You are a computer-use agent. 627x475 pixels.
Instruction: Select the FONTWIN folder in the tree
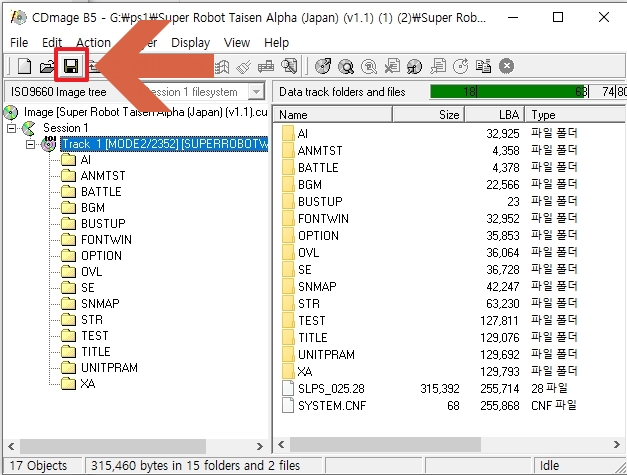pyautogui.click(x=106, y=240)
